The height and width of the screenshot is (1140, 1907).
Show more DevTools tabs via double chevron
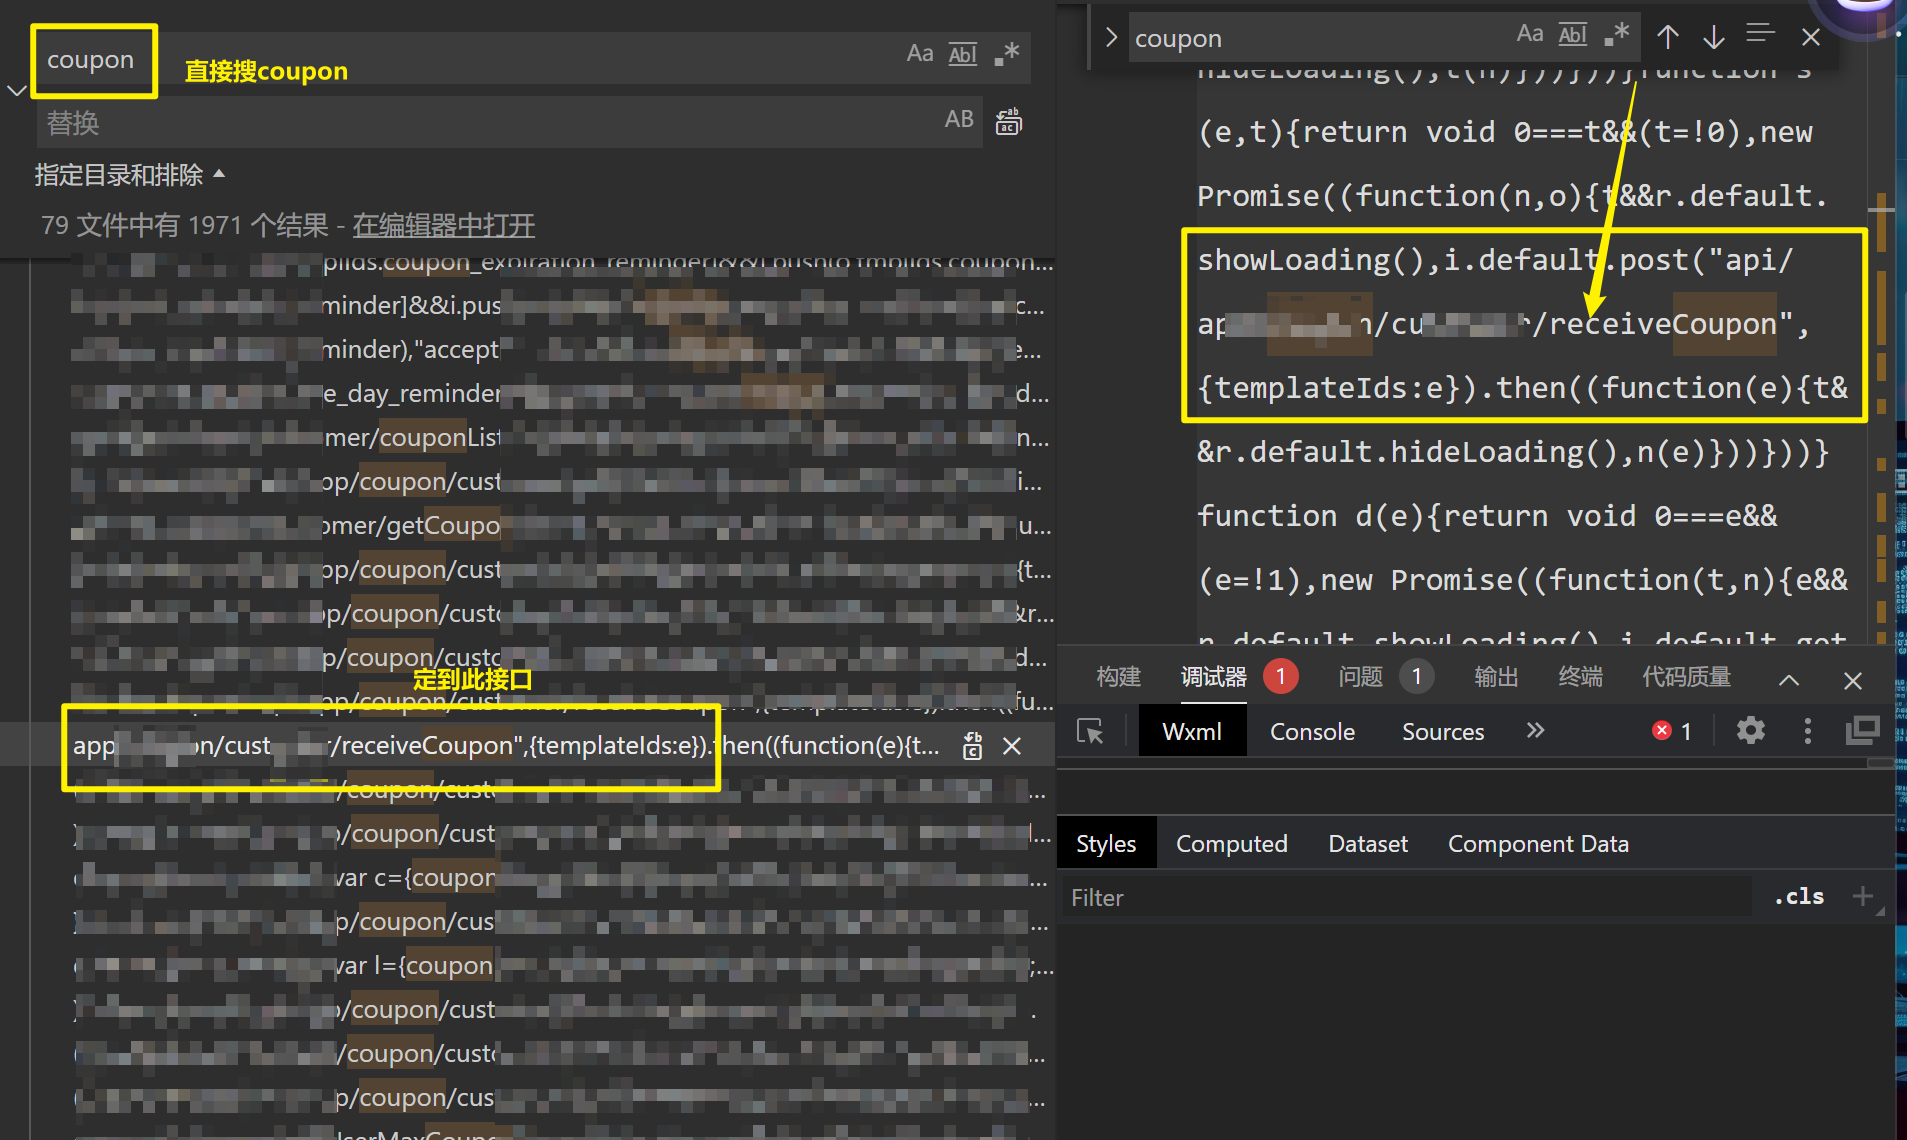(x=1535, y=731)
